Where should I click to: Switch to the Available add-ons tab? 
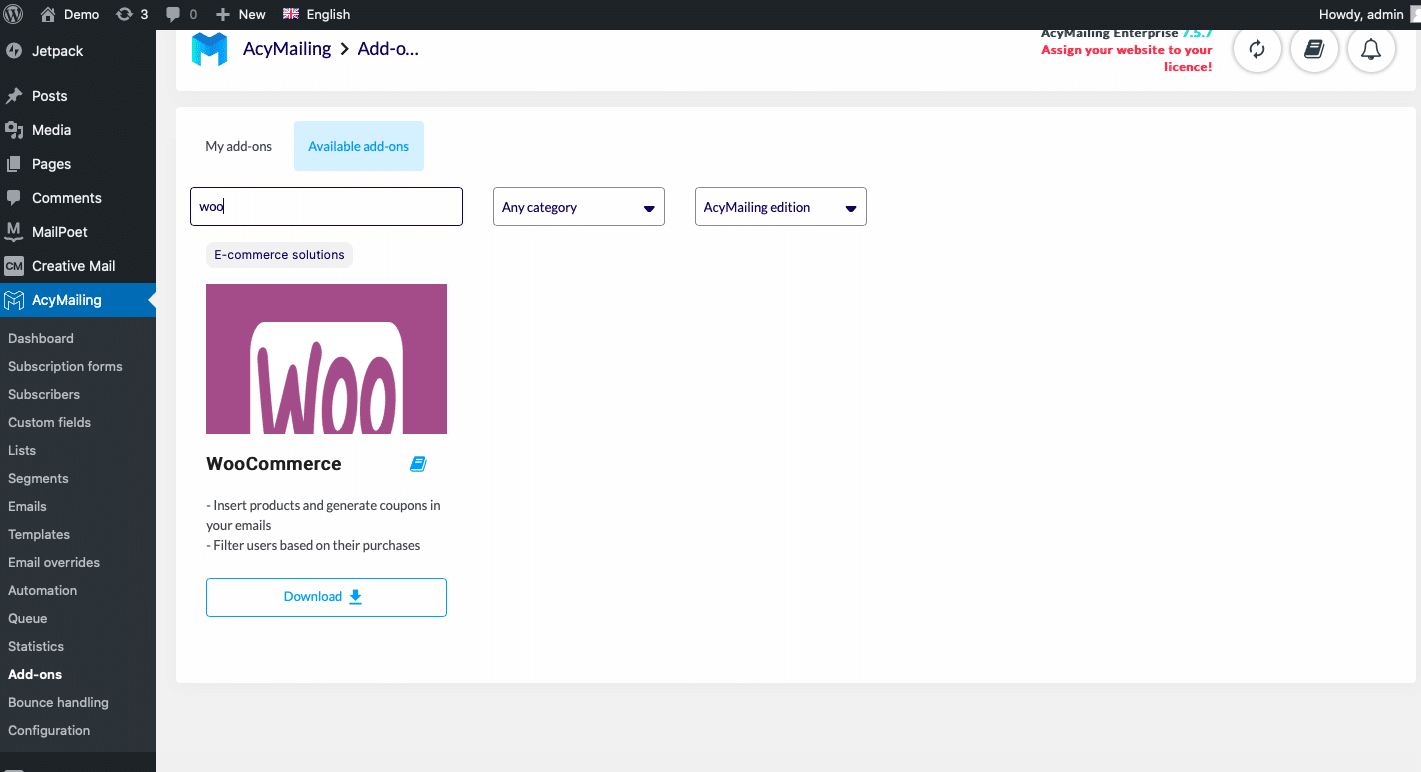359,146
